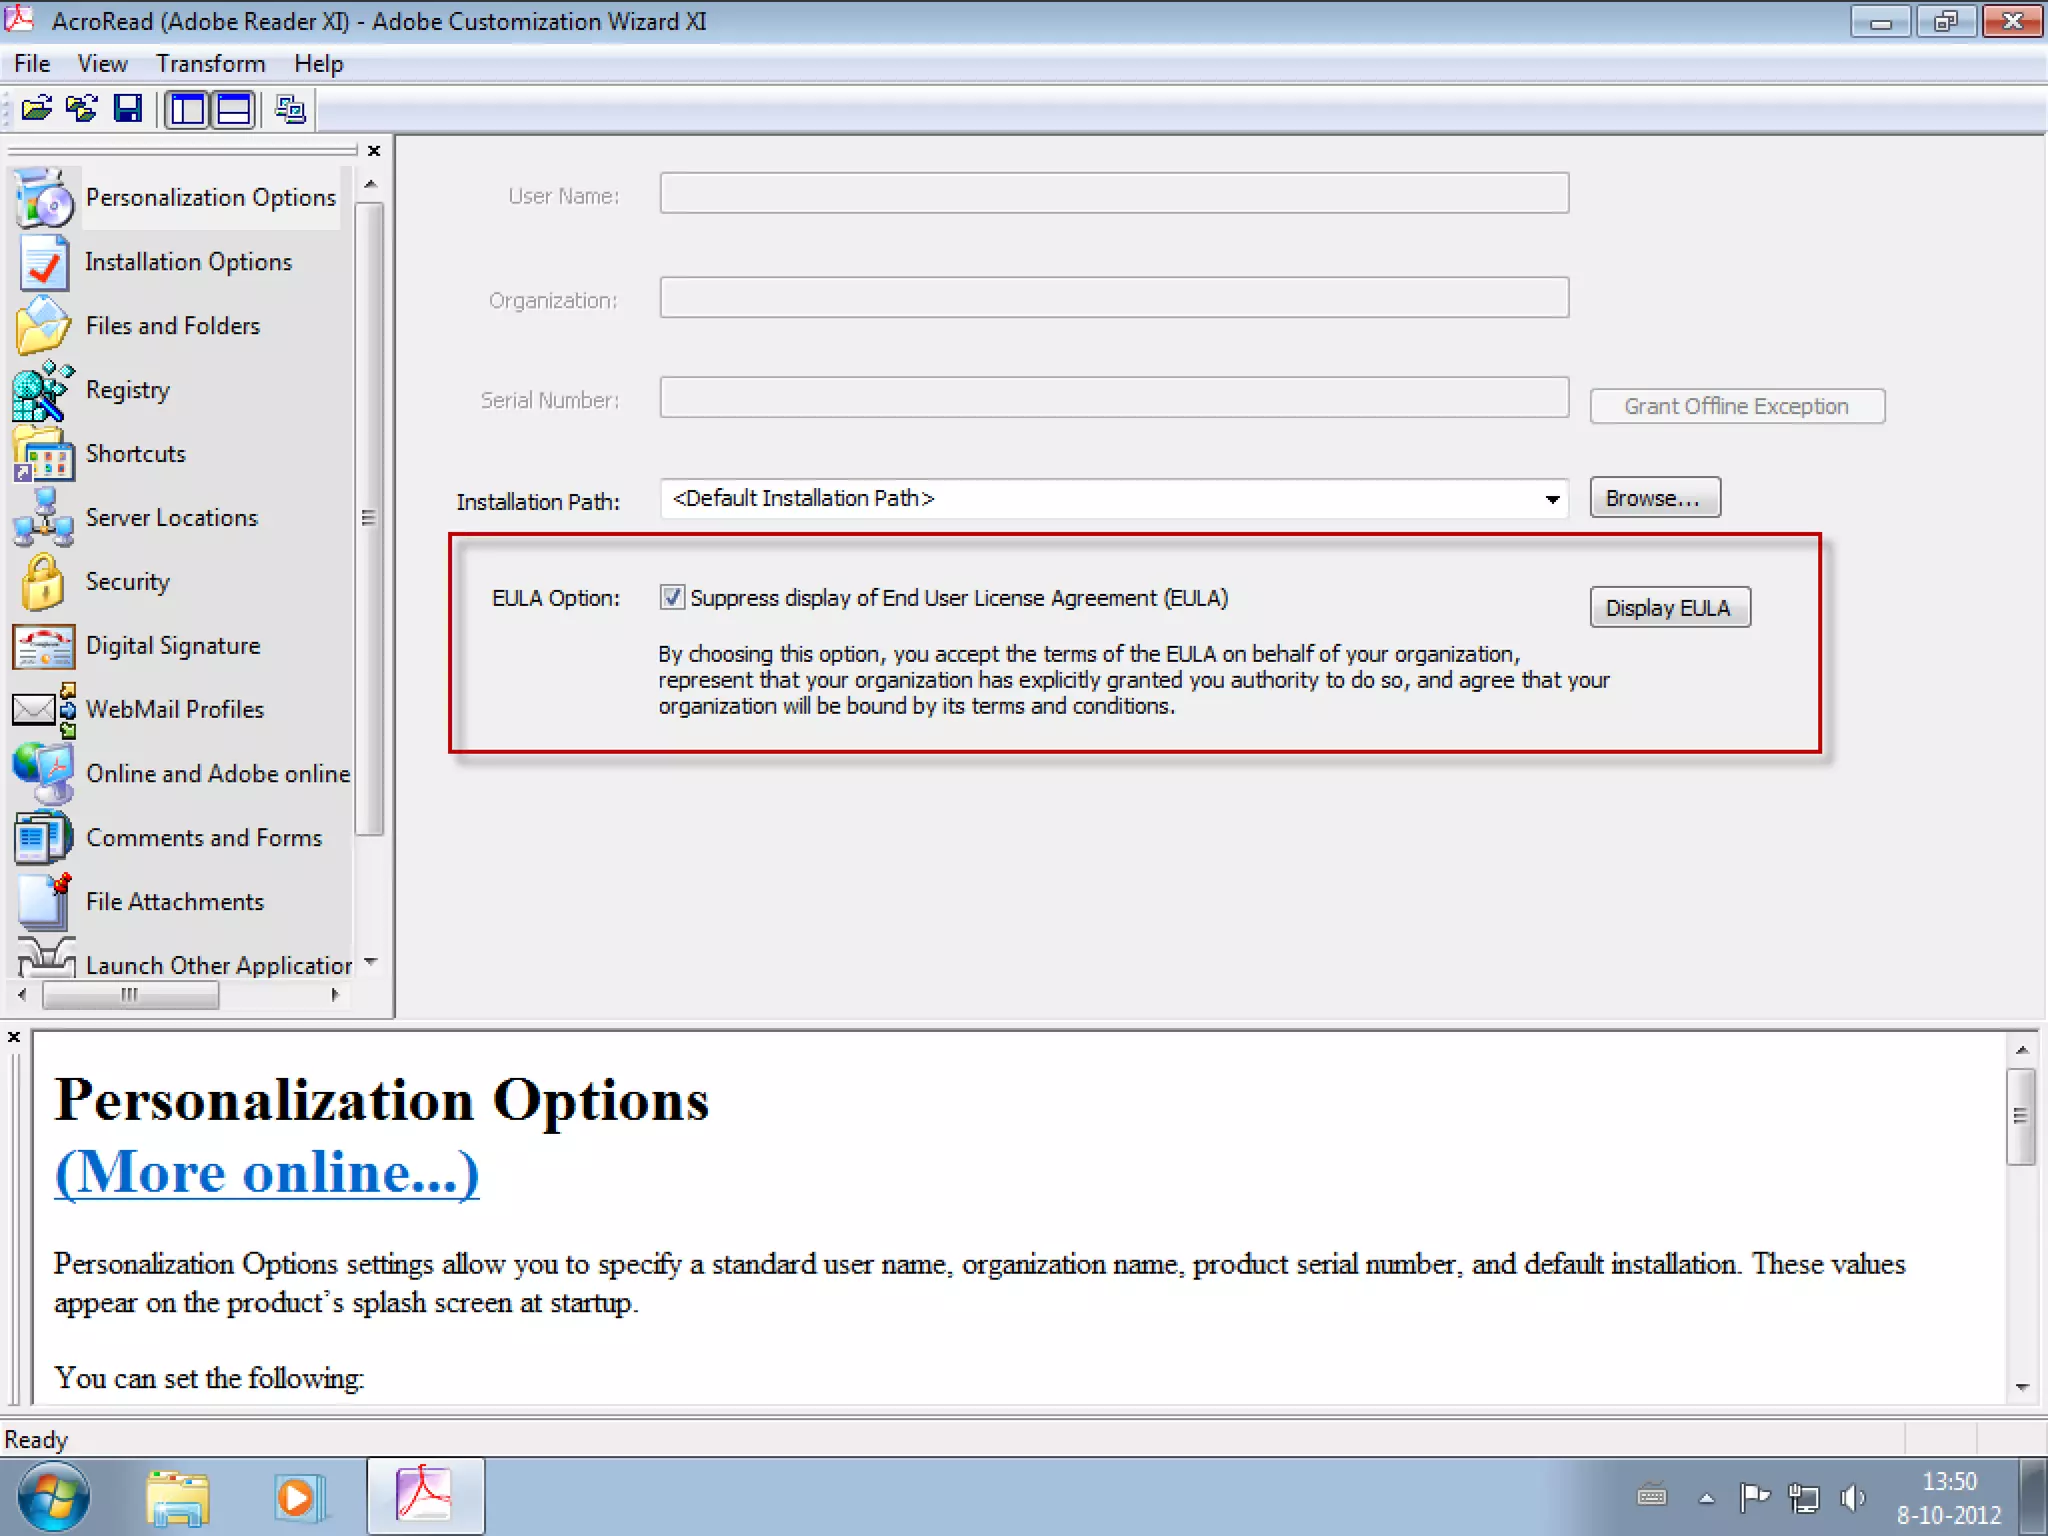Save the package with floppy disk icon
Image resolution: width=2048 pixels, height=1536 pixels.
click(128, 108)
